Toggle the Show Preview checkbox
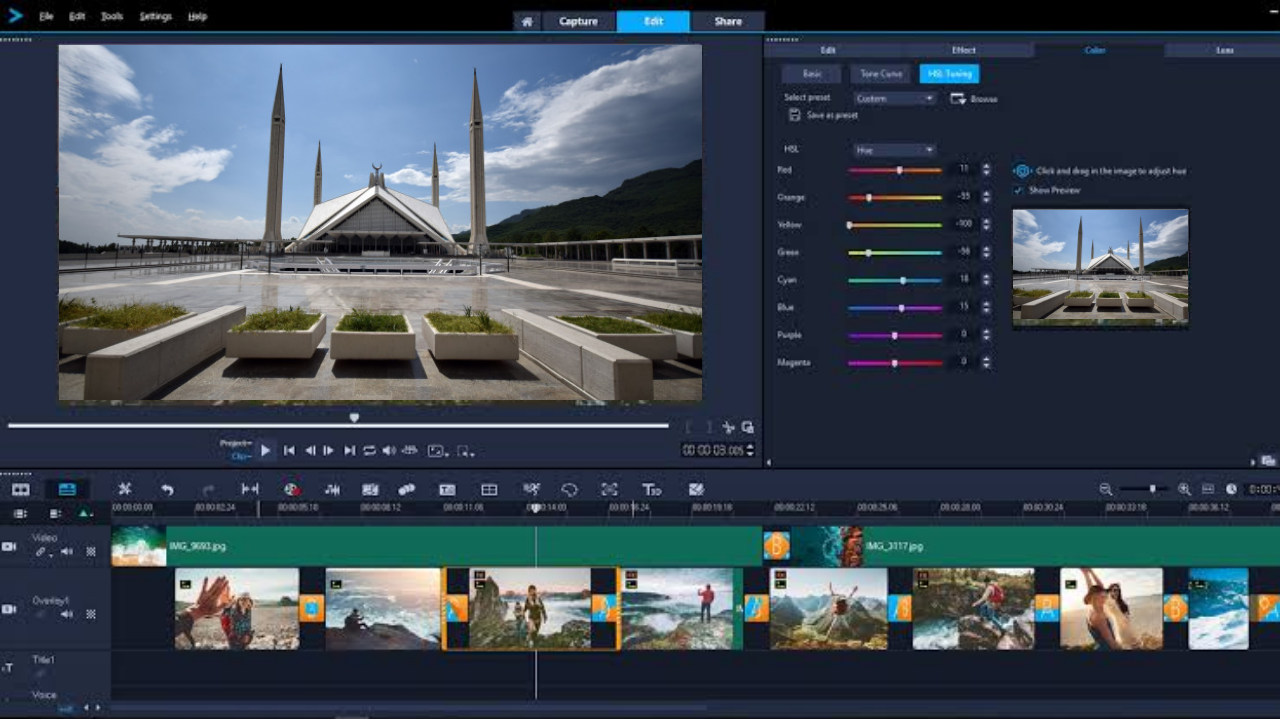1280x720 pixels. (x=1019, y=190)
